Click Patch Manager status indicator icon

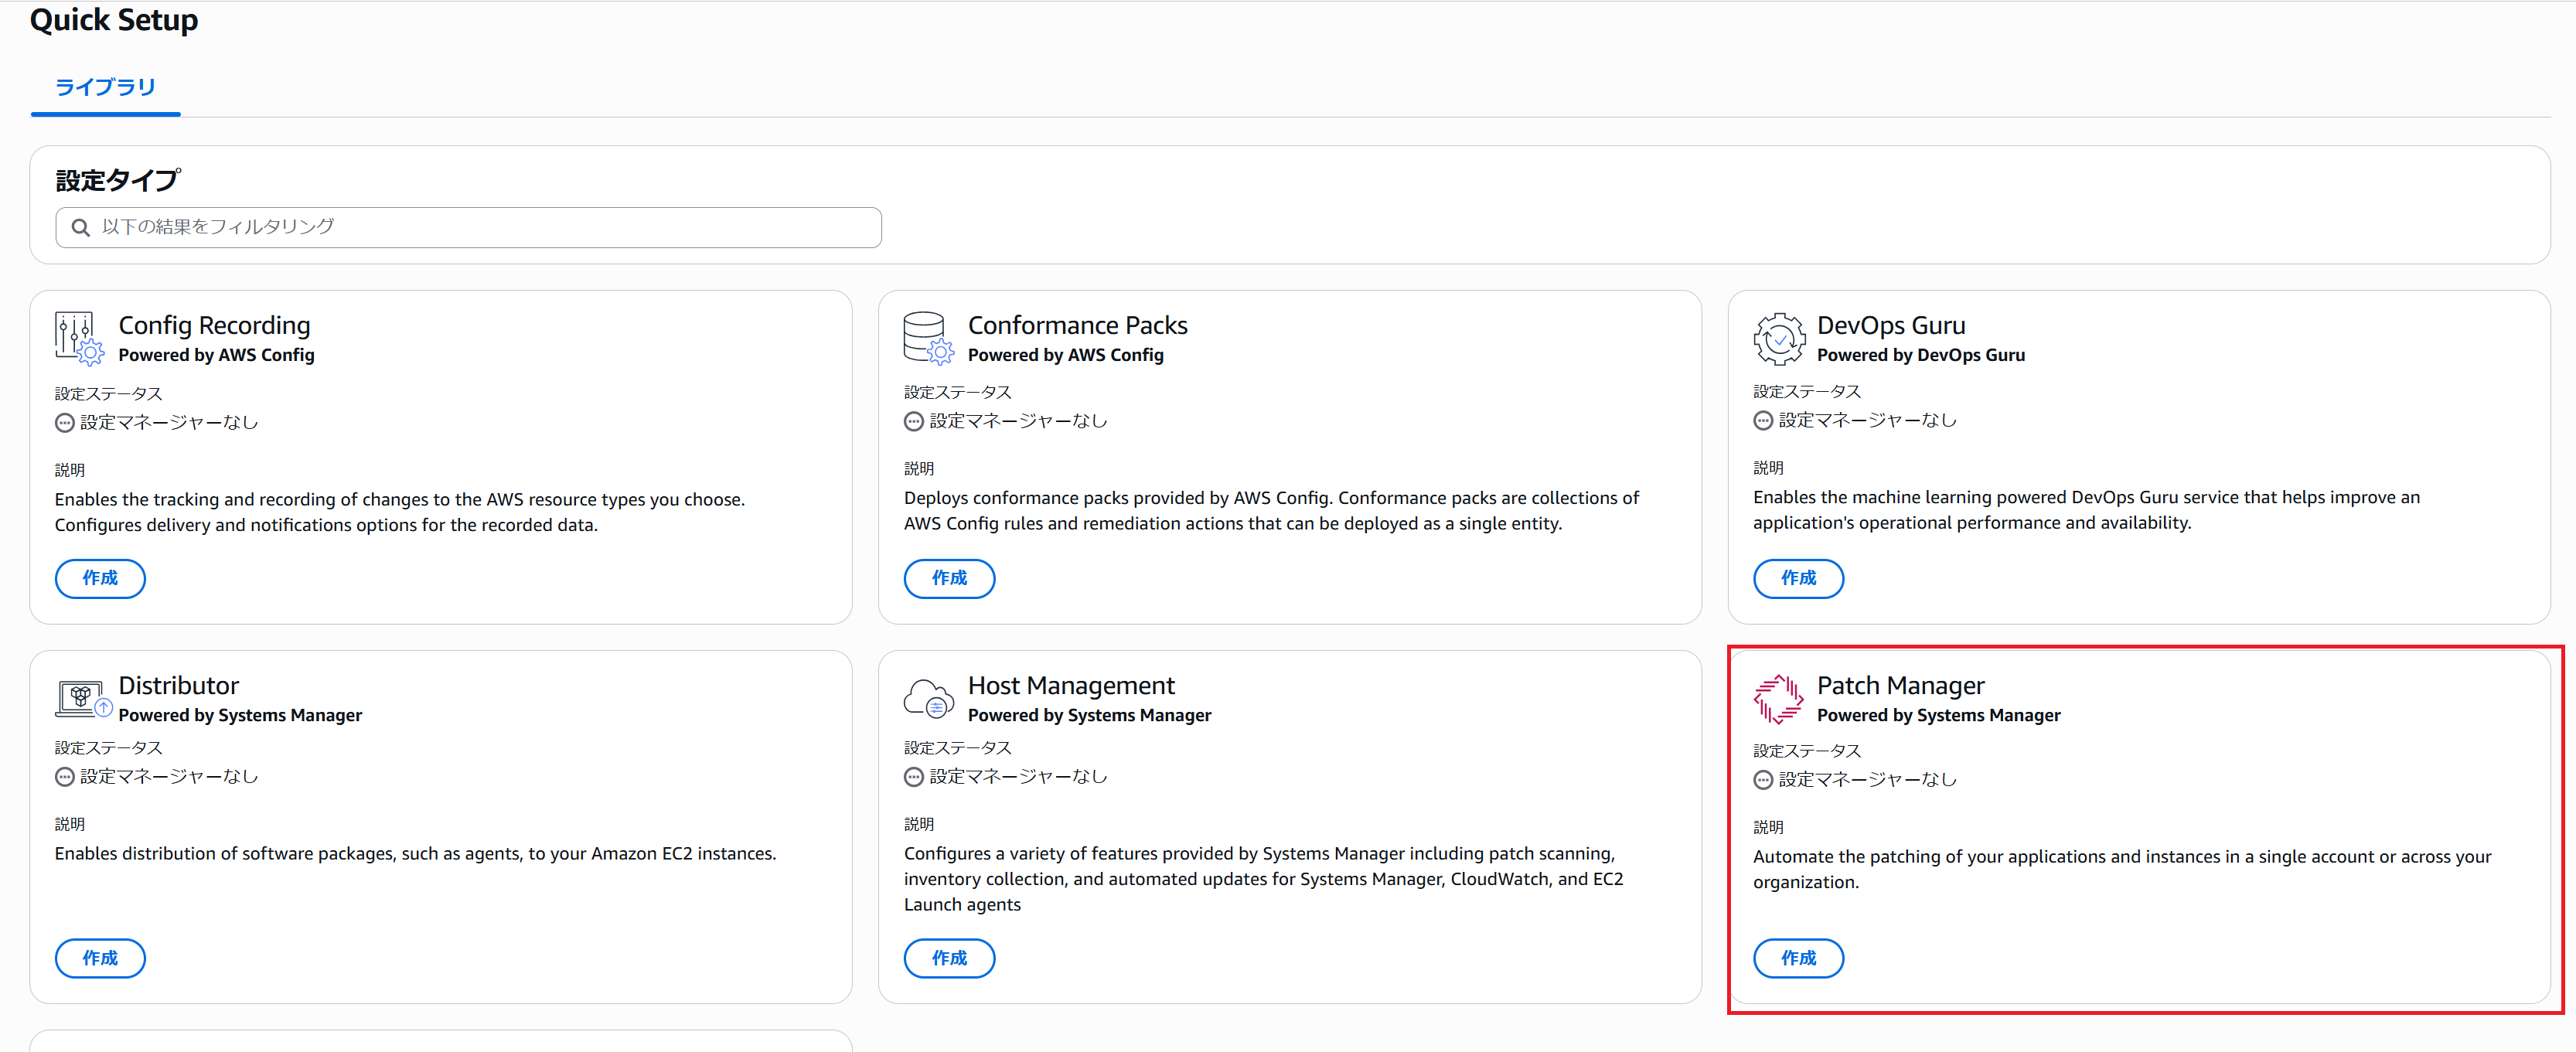1763,780
